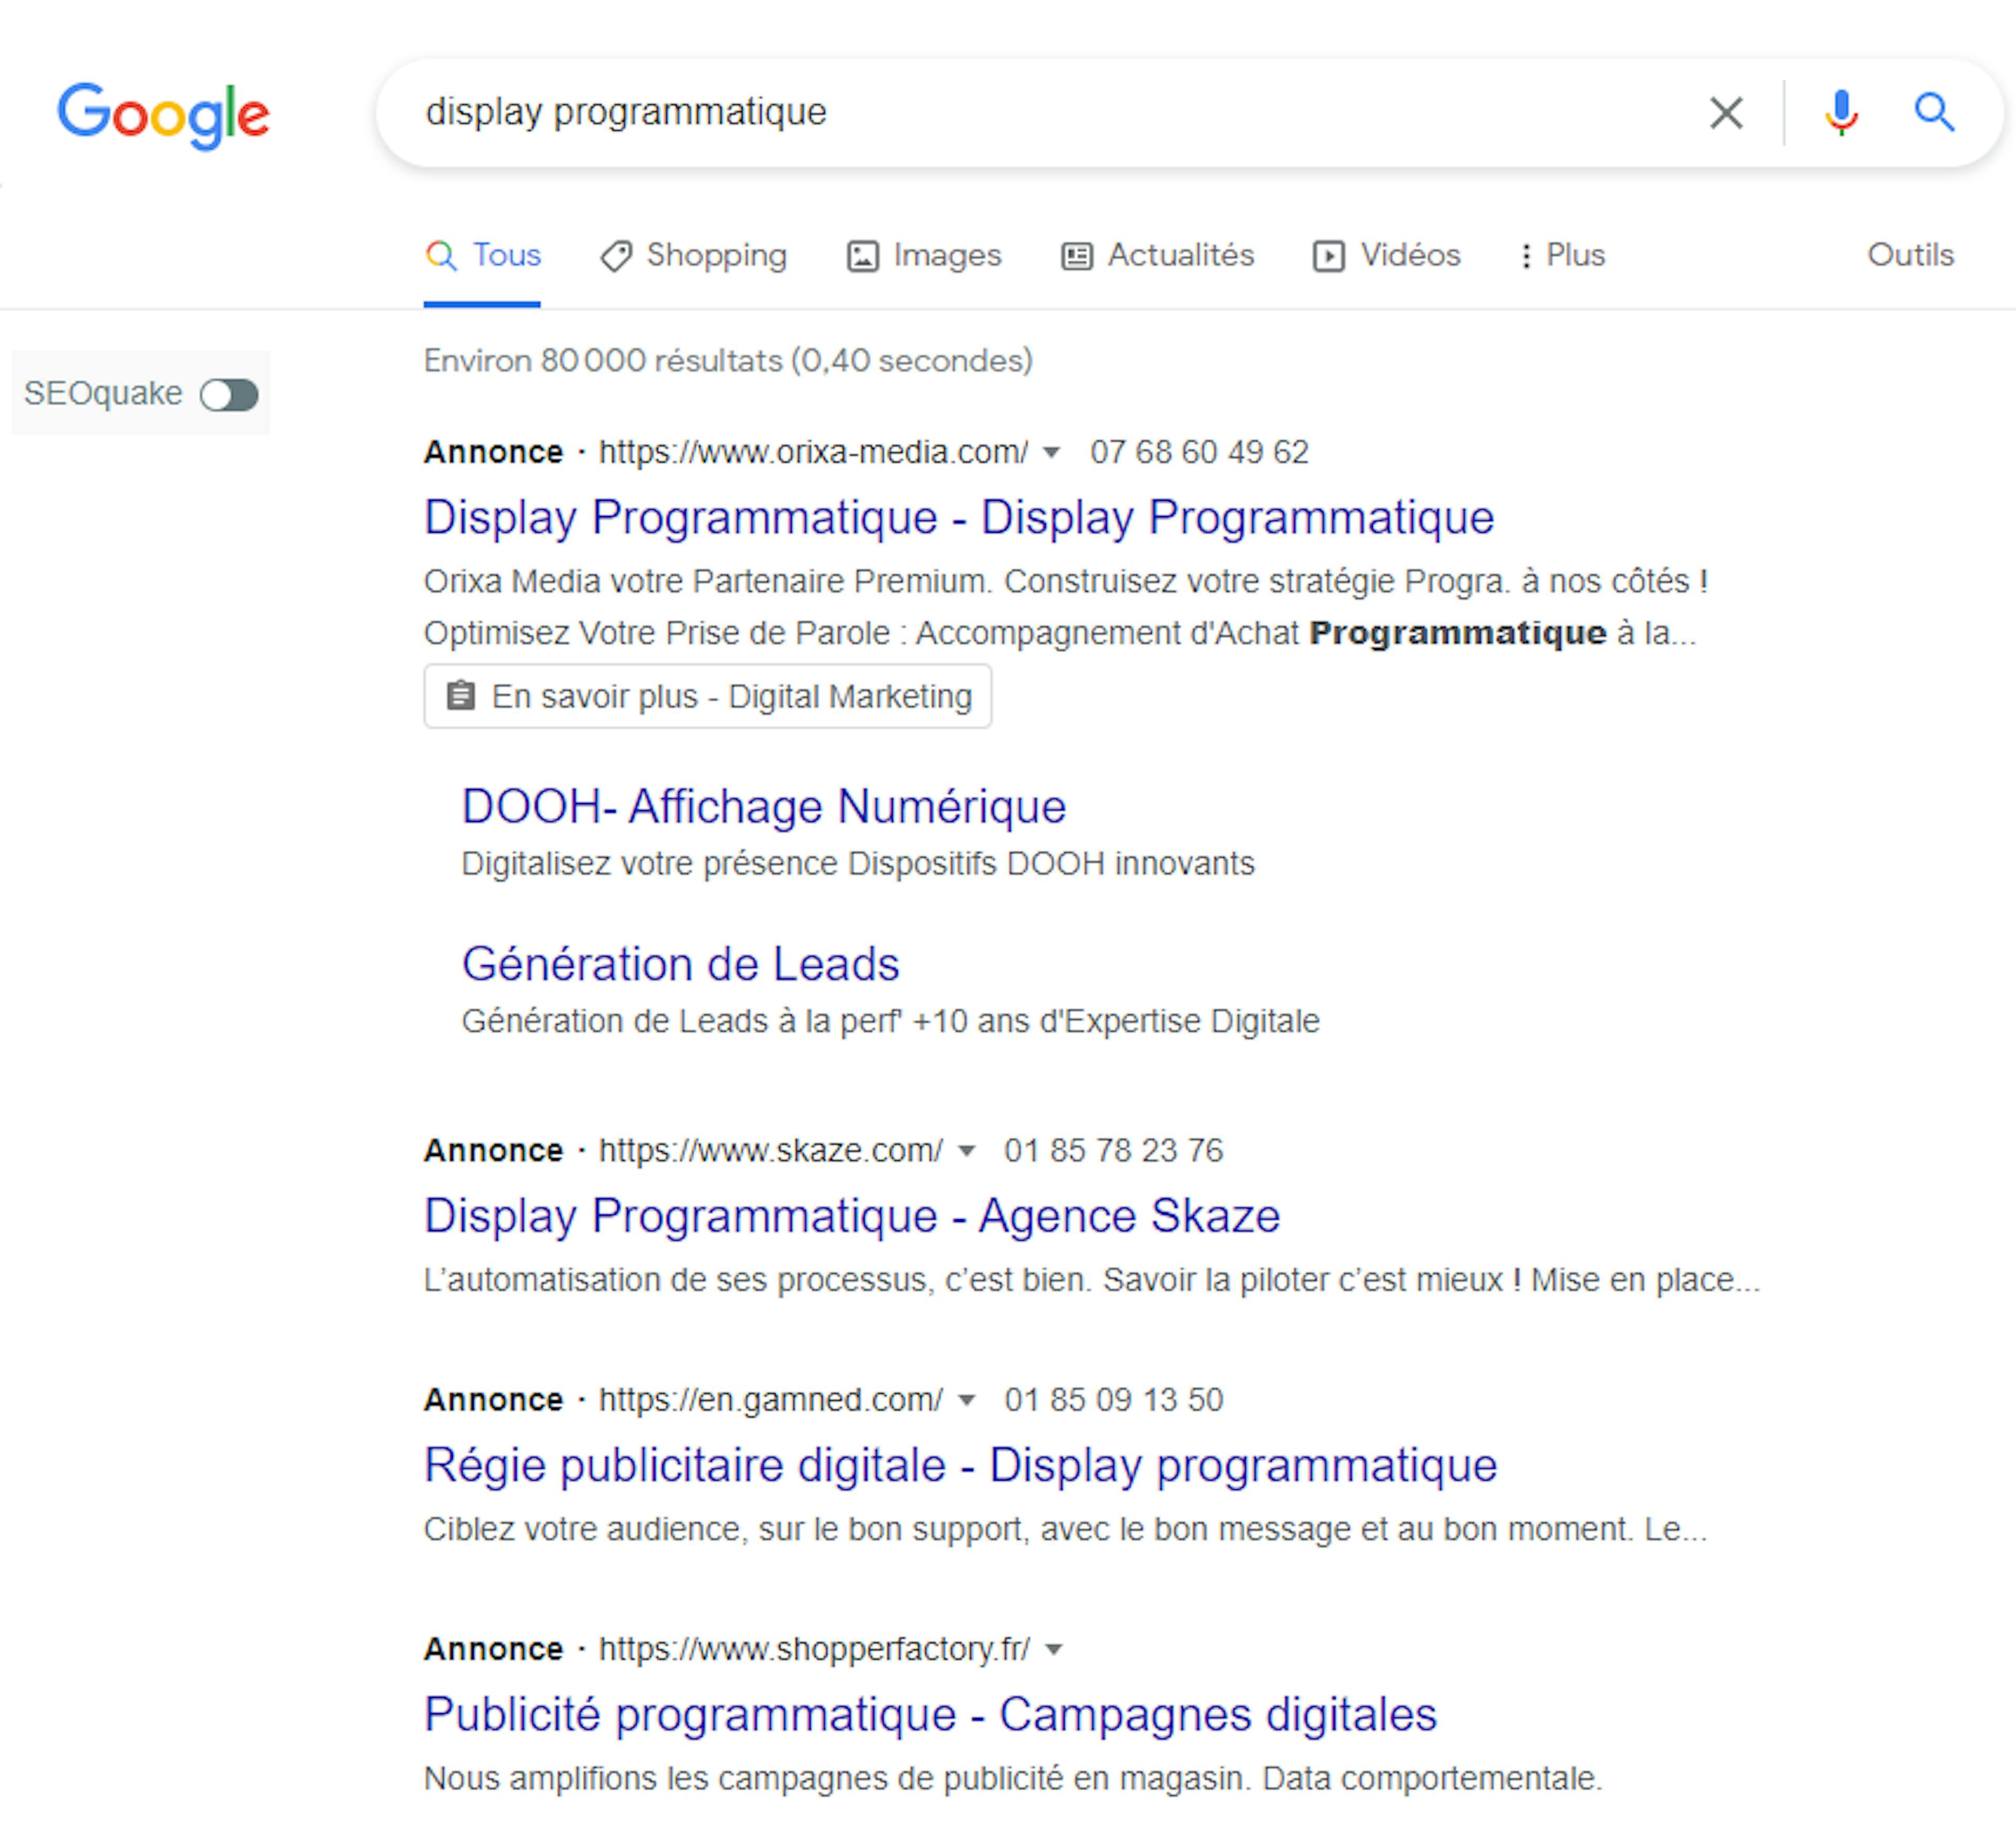Click the Actualités news icon

pyautogui.click(x=1077, y=255)
